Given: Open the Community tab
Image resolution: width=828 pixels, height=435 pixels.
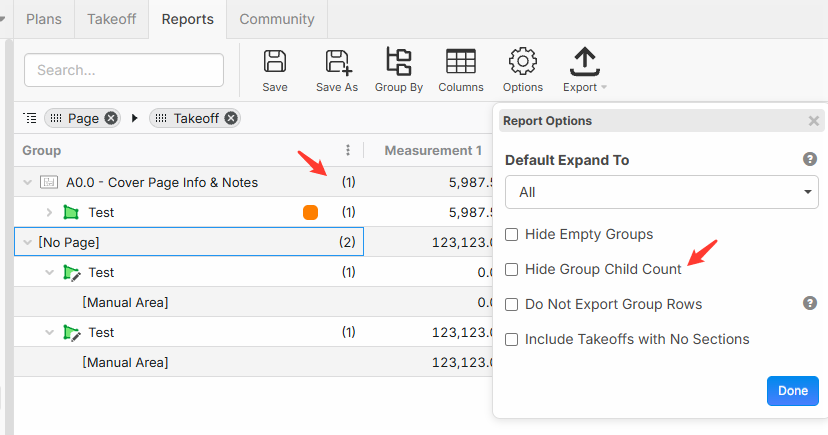Looking at the screenshot, I should [276, 19].
